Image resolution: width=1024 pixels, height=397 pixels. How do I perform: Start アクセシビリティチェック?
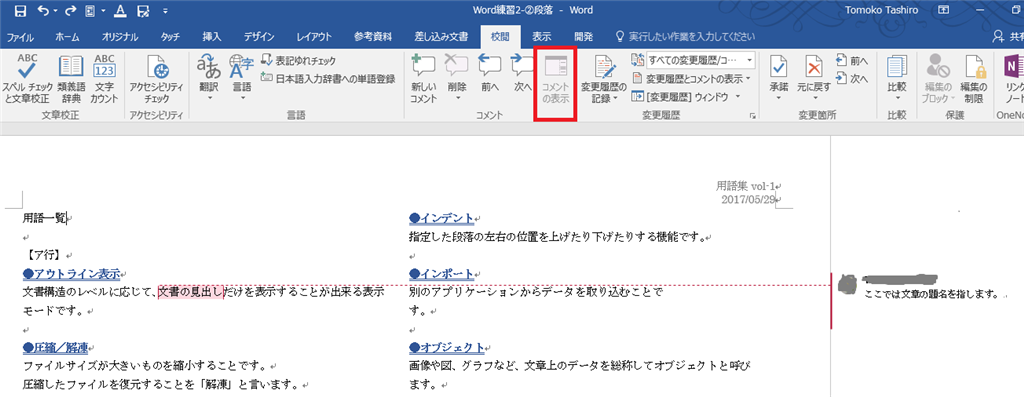click(157, 78)
